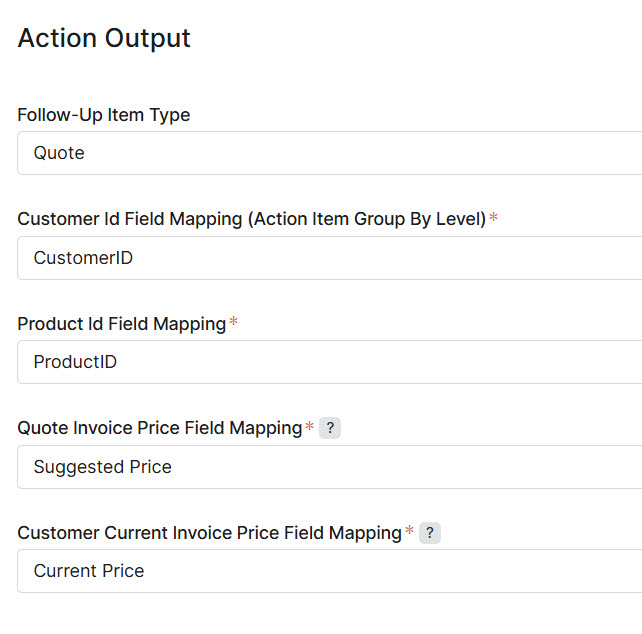The height and width of the screenshot is (634, 642).
Task: Expand the Quote Invoice Price Field Mapping dropdown
Action: (x=330, y=467)
